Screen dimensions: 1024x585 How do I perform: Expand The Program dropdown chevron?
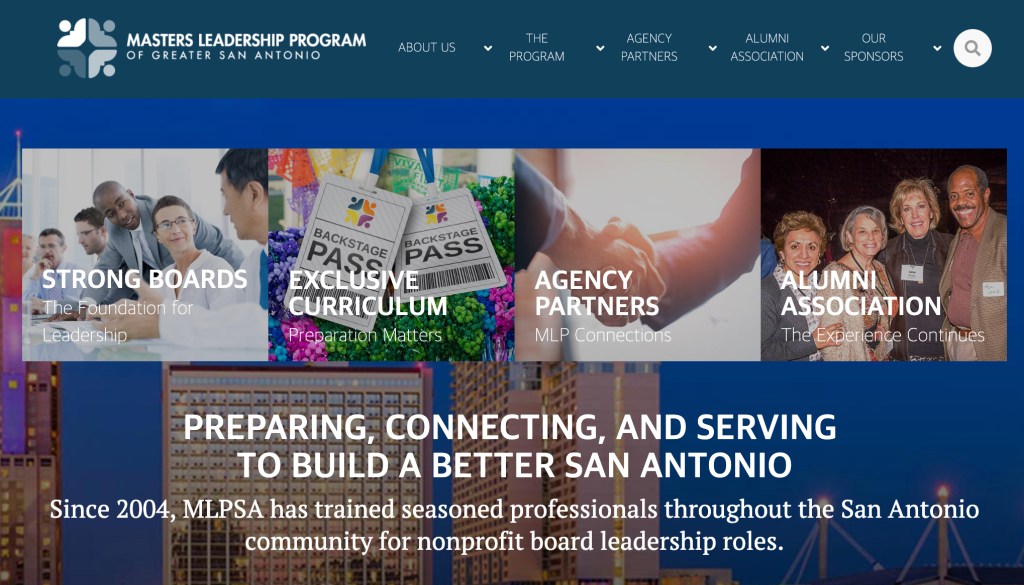600,48
